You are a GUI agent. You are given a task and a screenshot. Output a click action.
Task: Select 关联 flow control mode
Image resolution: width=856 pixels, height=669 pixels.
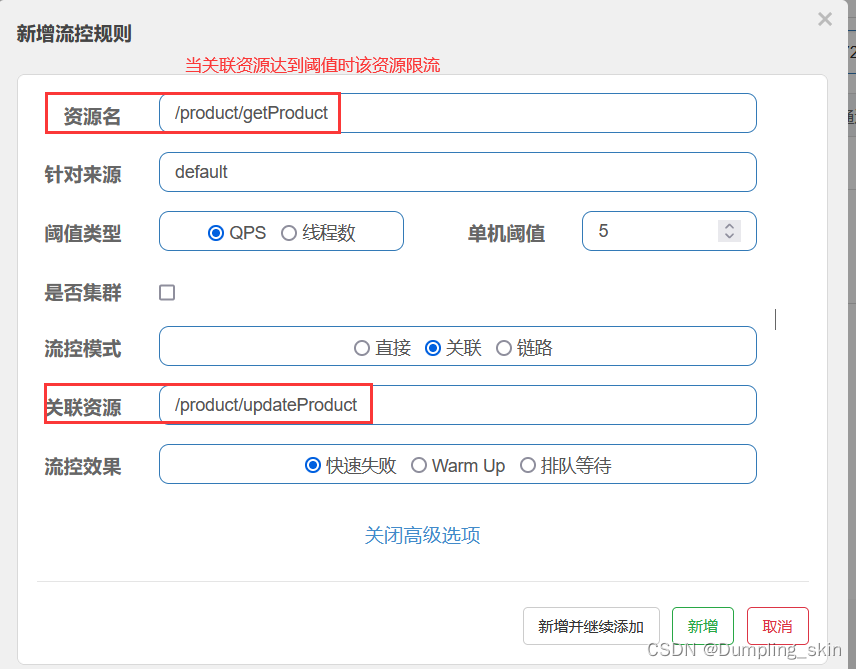[433, 348]
